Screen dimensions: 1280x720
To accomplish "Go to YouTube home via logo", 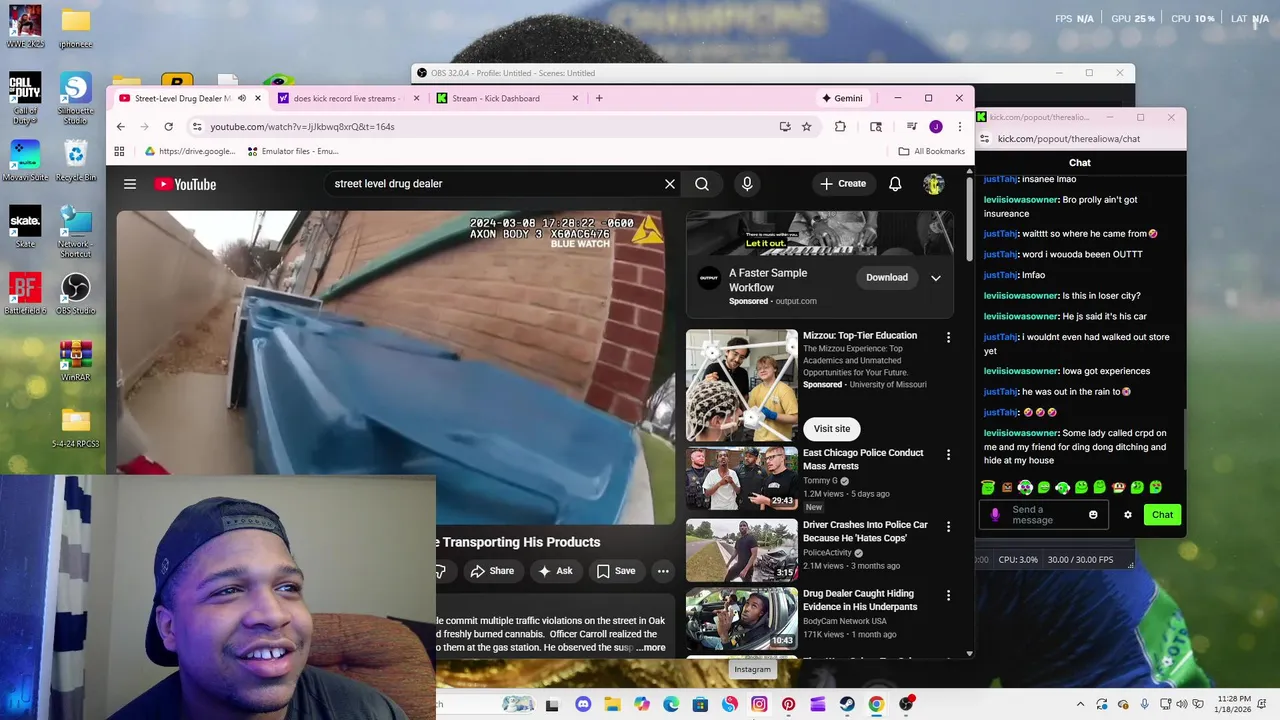I will point(185,184).
